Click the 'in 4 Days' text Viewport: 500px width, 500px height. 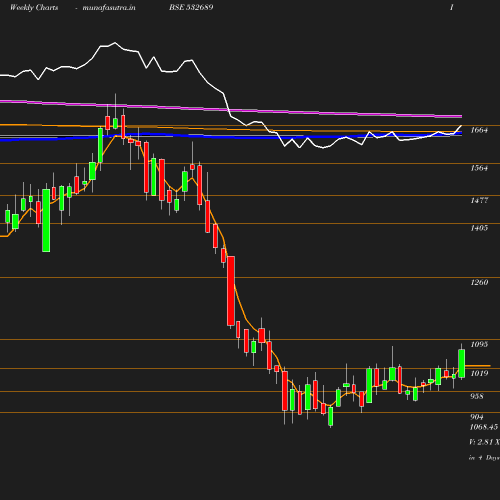[484, 458]
